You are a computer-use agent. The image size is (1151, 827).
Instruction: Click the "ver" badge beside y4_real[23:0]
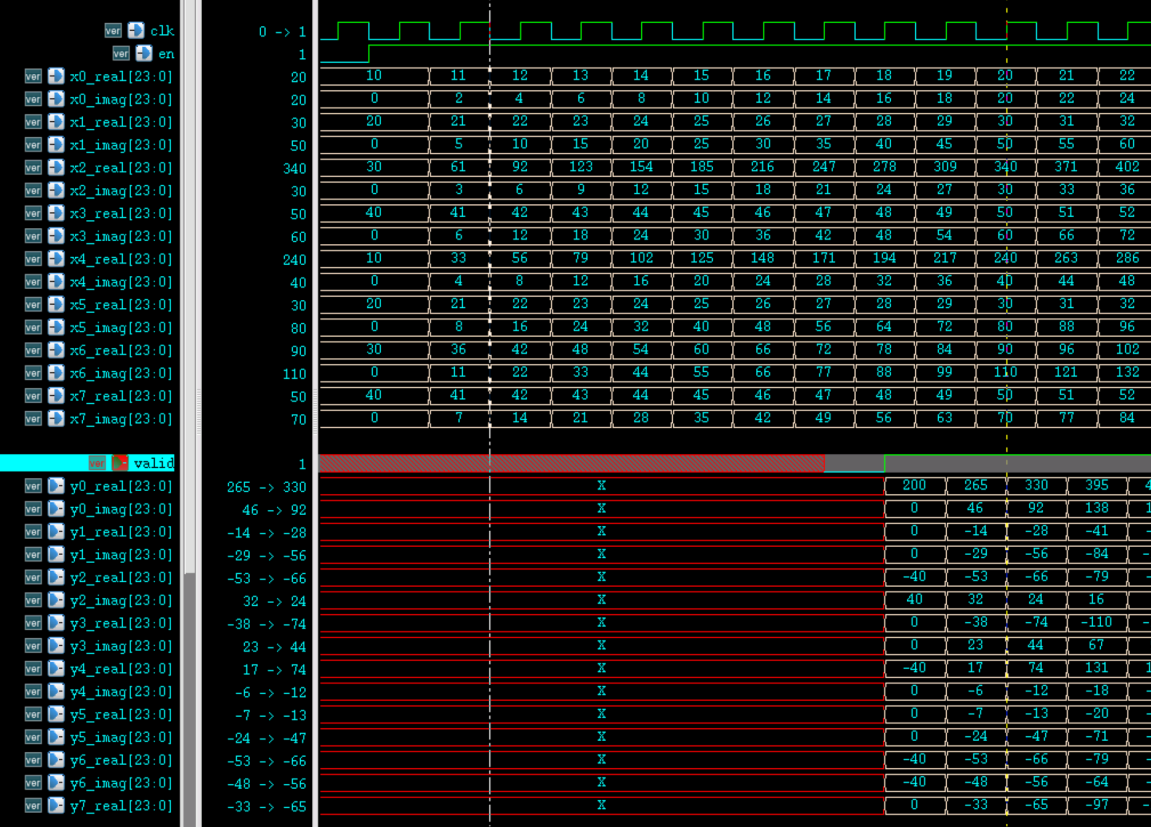[32, 669]
